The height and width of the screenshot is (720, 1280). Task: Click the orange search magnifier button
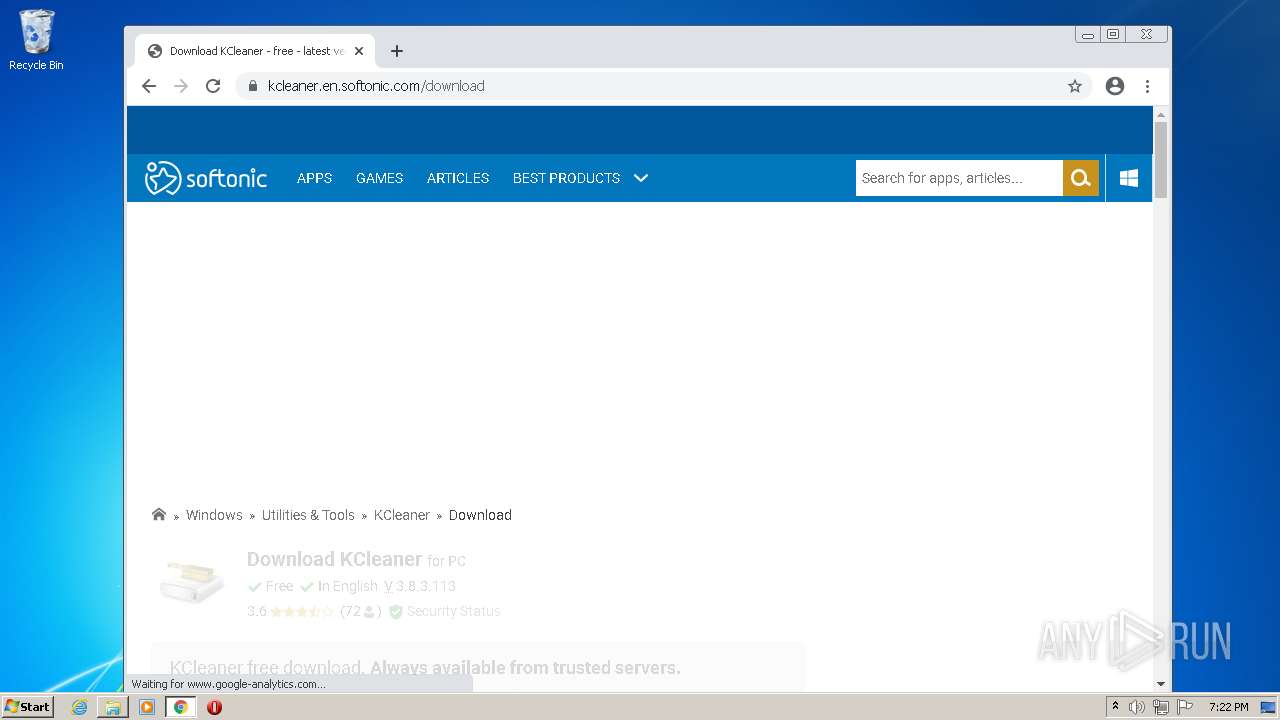tap(1081, 178)
